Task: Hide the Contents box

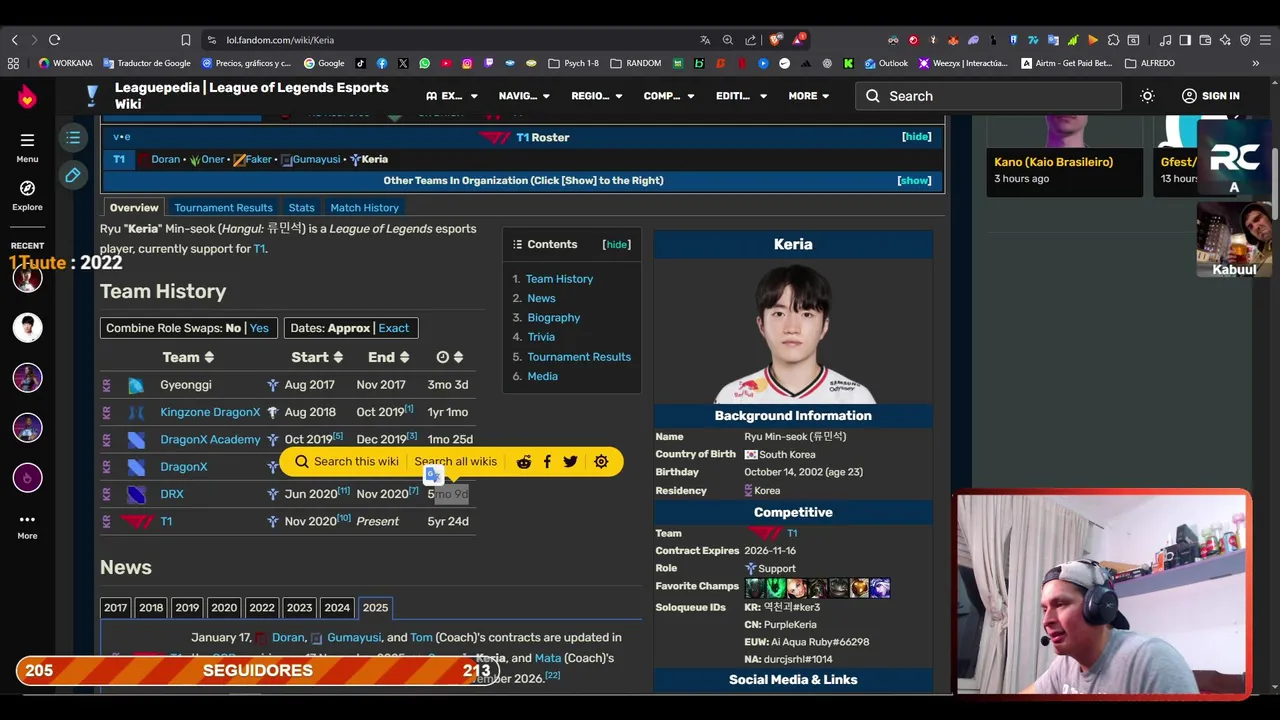Action: [x=616, y=244]
